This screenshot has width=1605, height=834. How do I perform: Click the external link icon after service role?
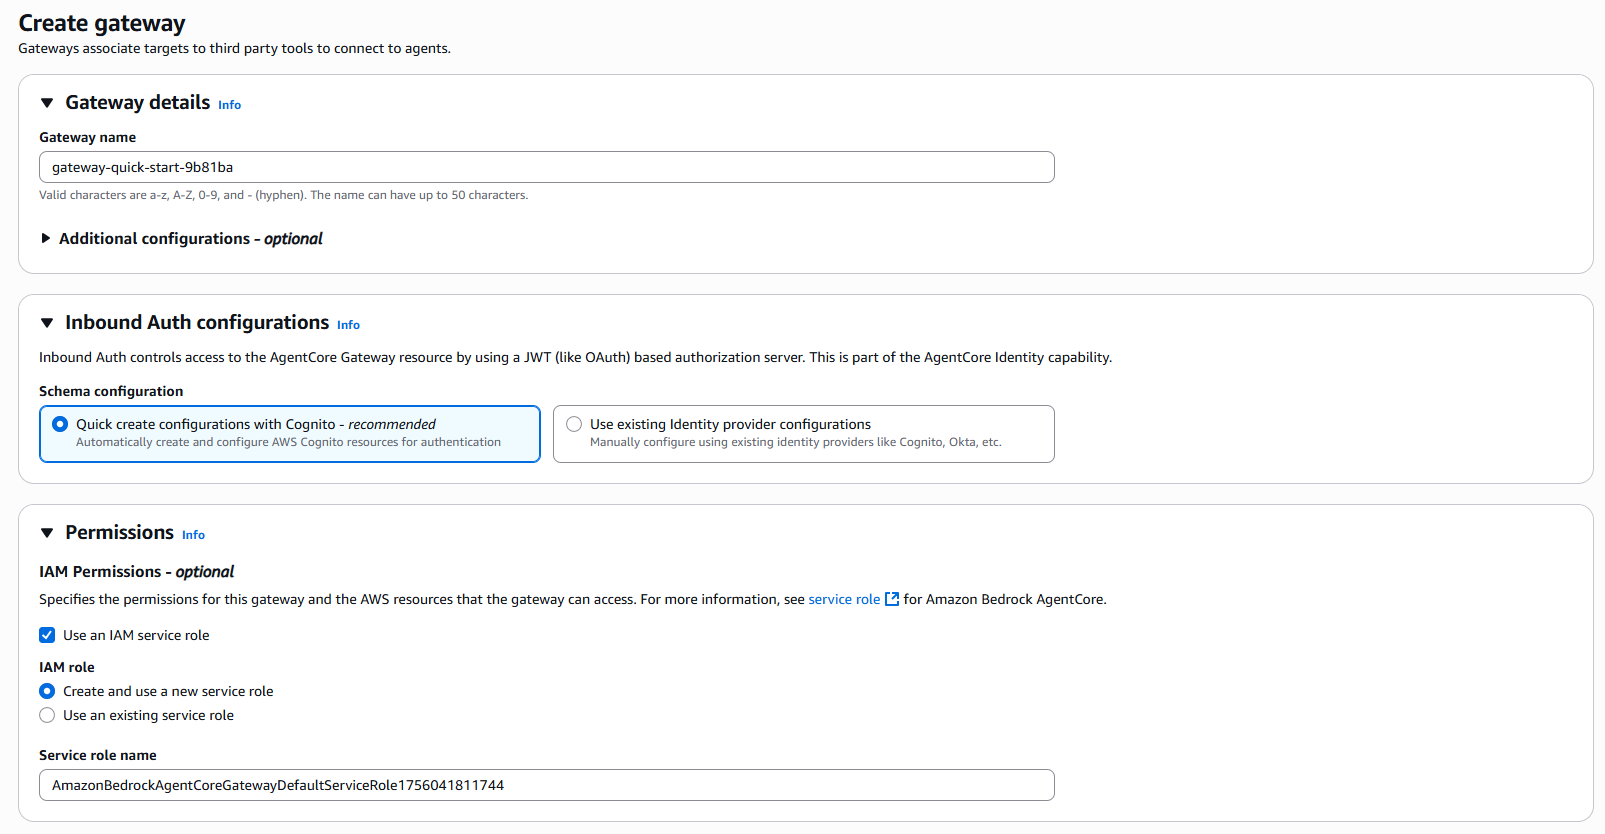[x=892, y=599]
